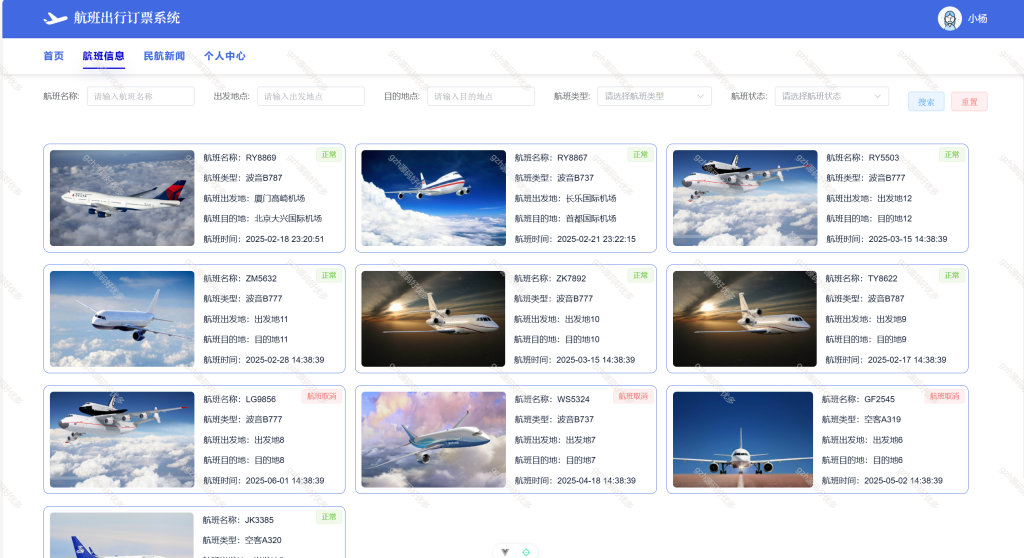Open the 航班类型 dropdown
This screenshot has height=558, width=1024.
[654, 96]
